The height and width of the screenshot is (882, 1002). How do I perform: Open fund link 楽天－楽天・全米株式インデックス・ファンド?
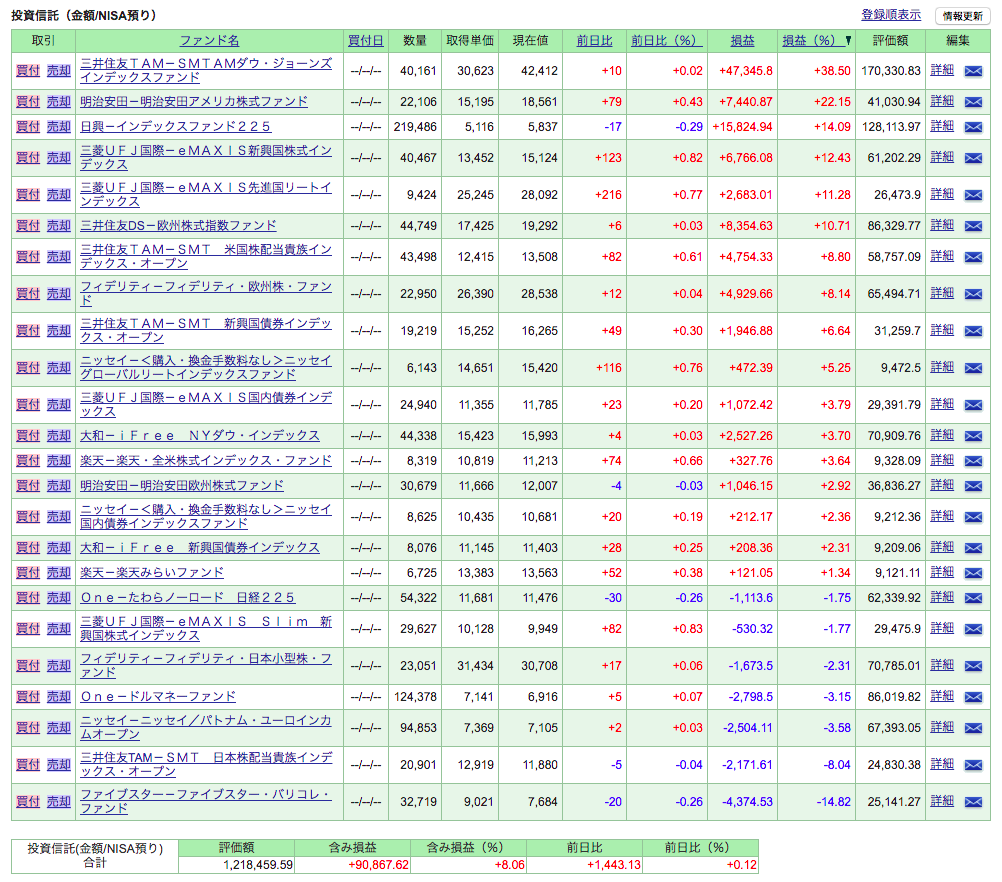[x=206, y=461]
